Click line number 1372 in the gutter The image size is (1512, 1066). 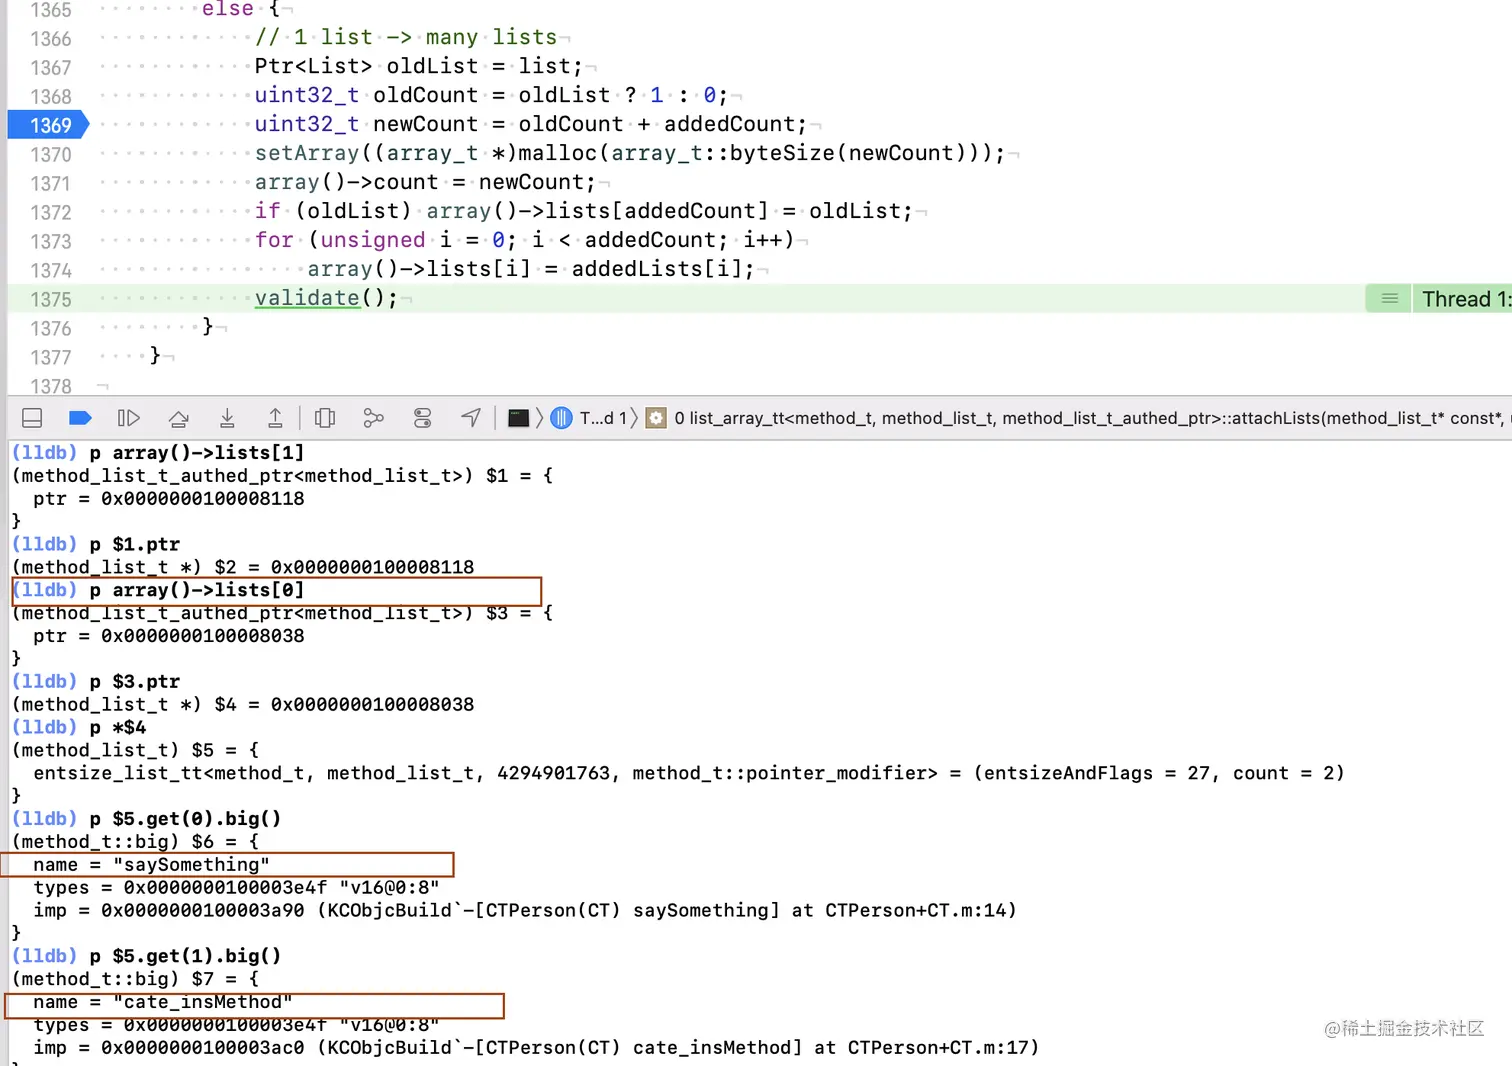coord(51,213)
